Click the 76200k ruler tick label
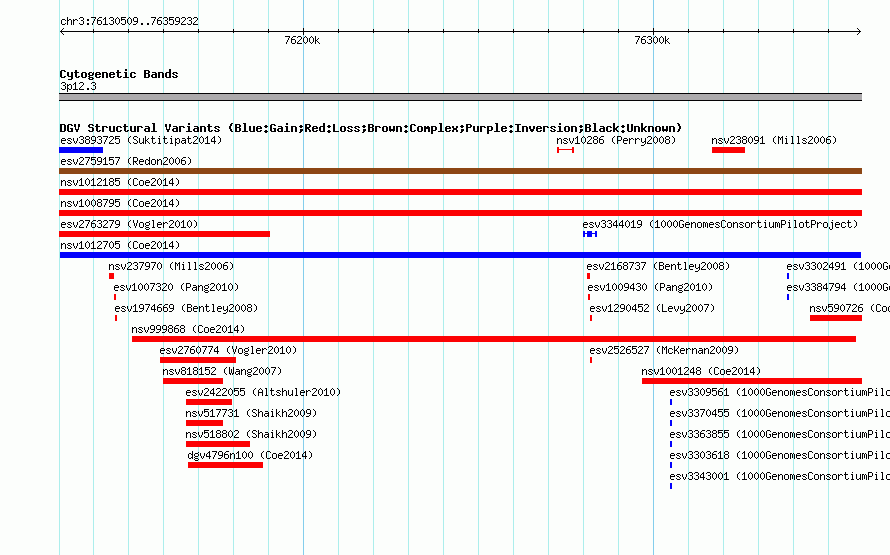Image resolution: width=890 pixels, height=555 pixels. (x=302, y=40)
